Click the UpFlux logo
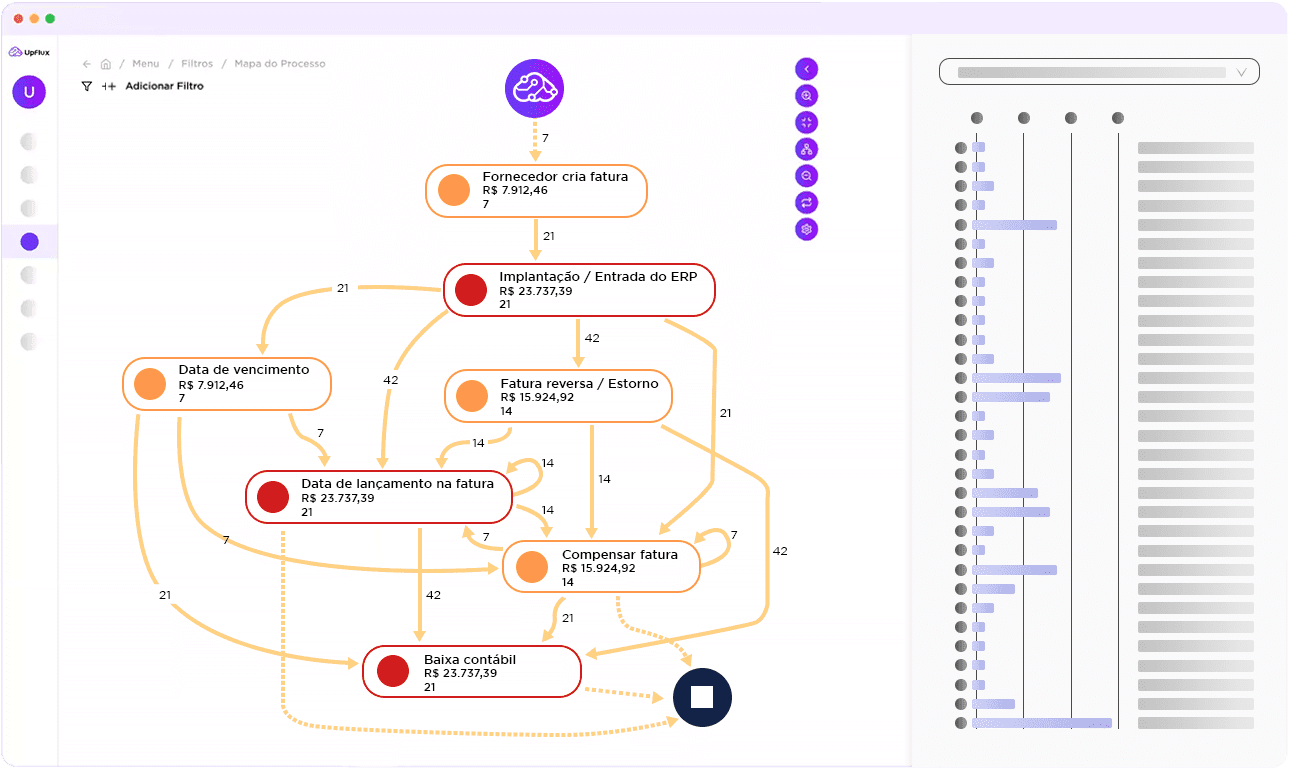 31,51
